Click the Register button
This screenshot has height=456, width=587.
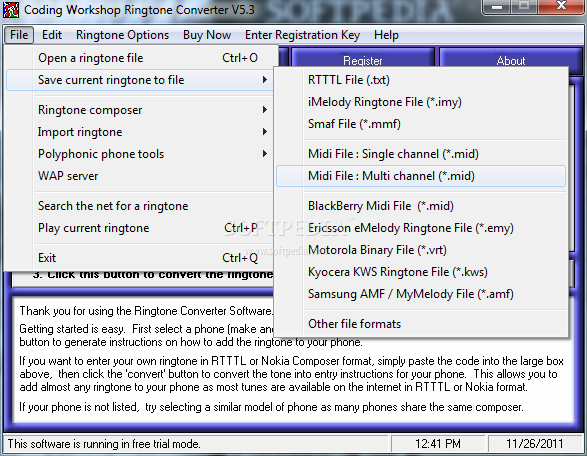tap(363, 58)
